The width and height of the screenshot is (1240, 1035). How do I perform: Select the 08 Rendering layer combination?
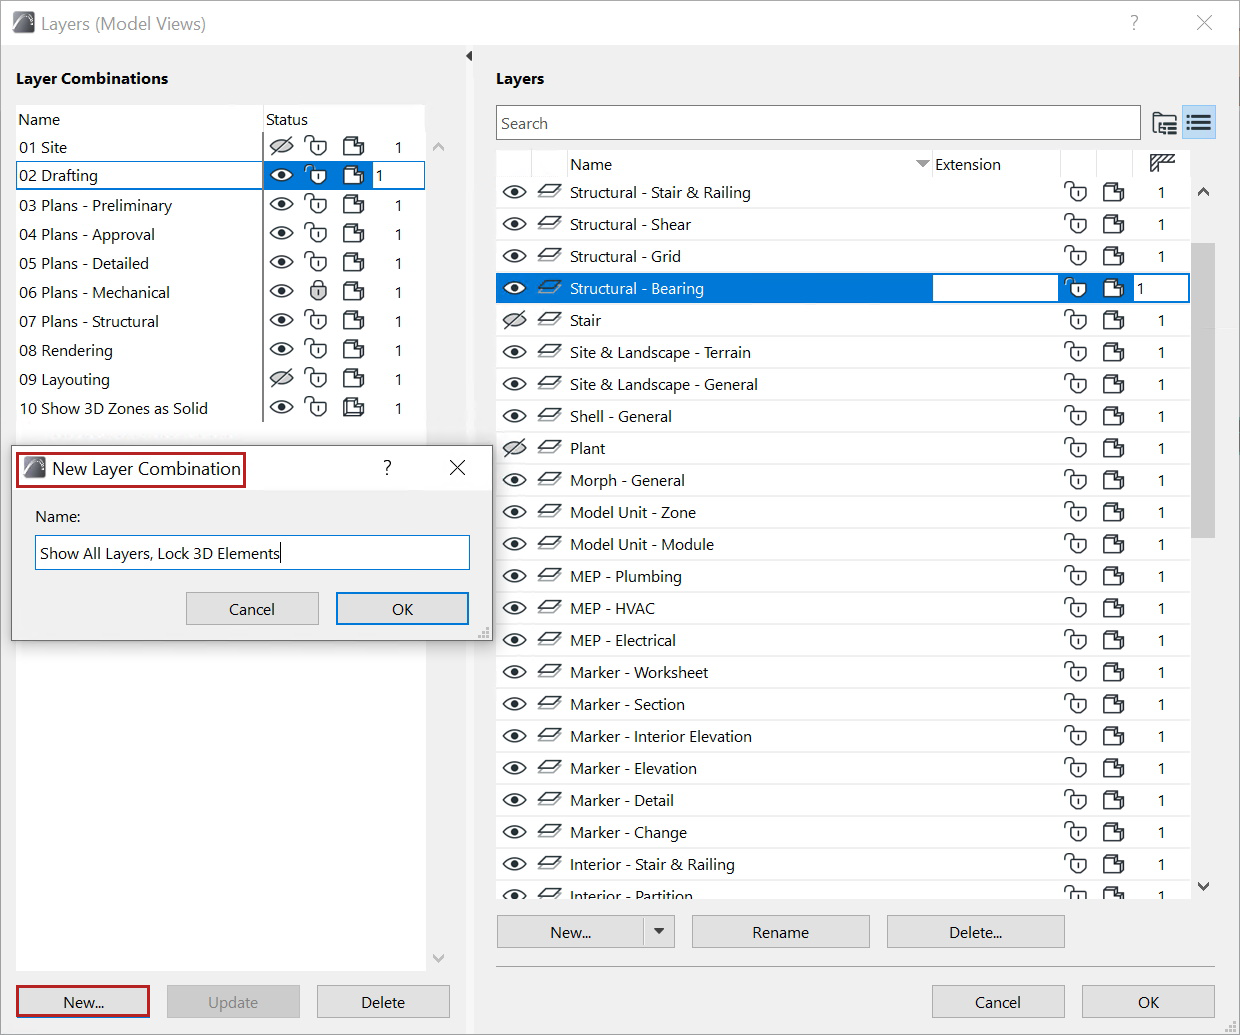(66, 350)
